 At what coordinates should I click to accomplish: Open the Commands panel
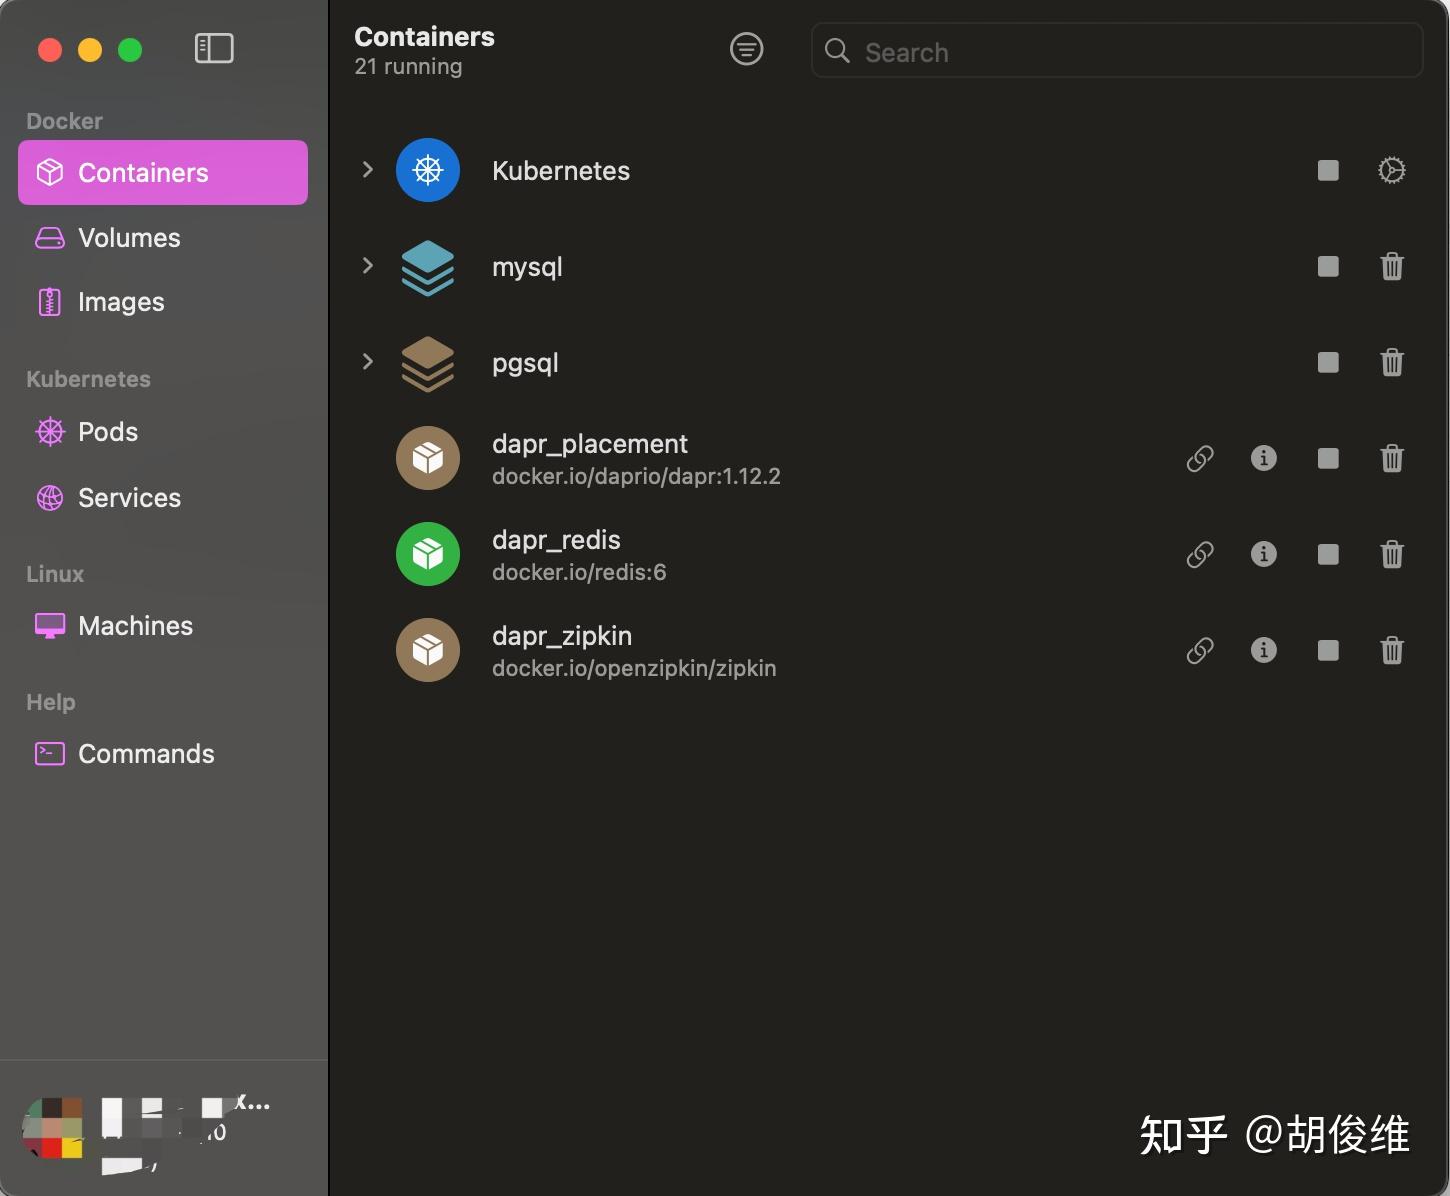pyautogui.click(x=146, y=753)
